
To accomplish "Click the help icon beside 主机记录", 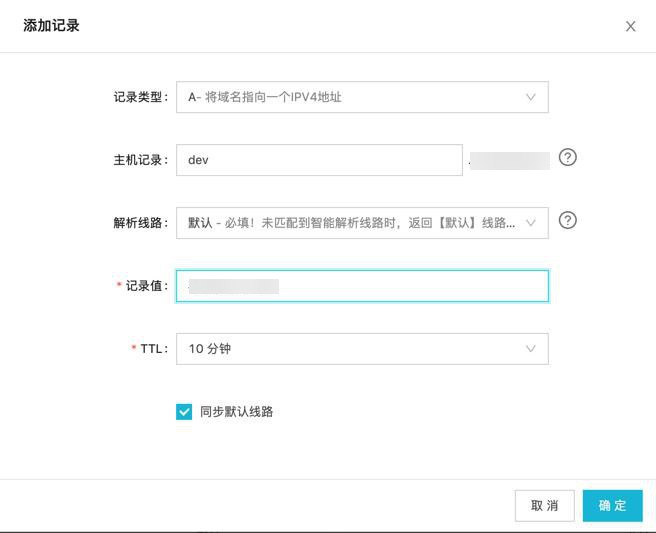I will 568,158.
